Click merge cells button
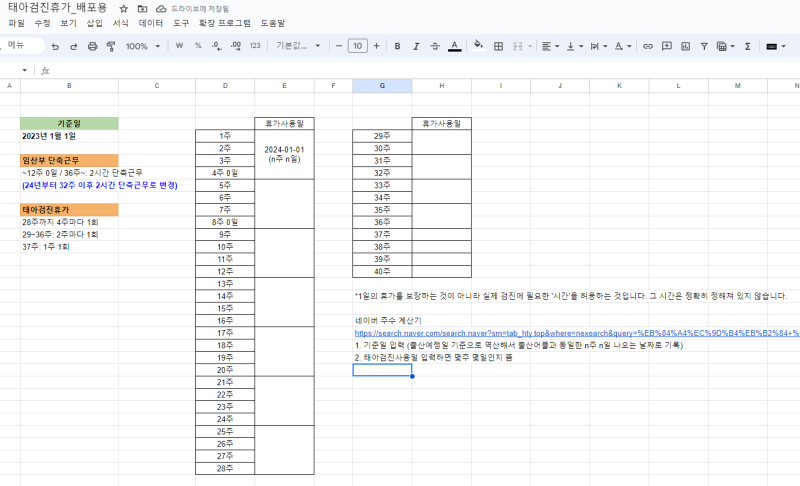Viewport: 800px width, 486px height. [x=518, y=46]
